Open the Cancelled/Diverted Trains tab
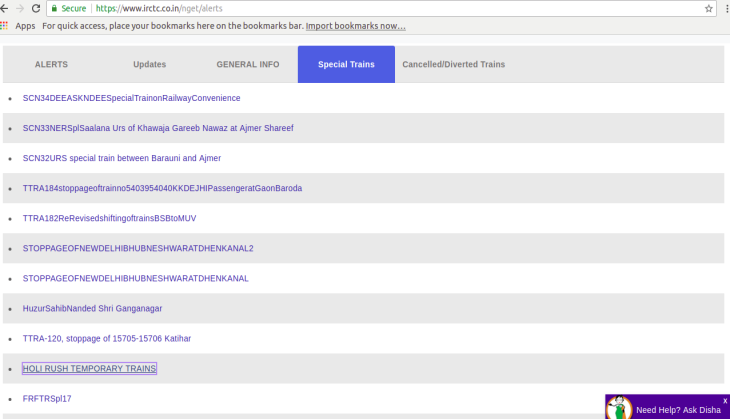 [453, 64]
